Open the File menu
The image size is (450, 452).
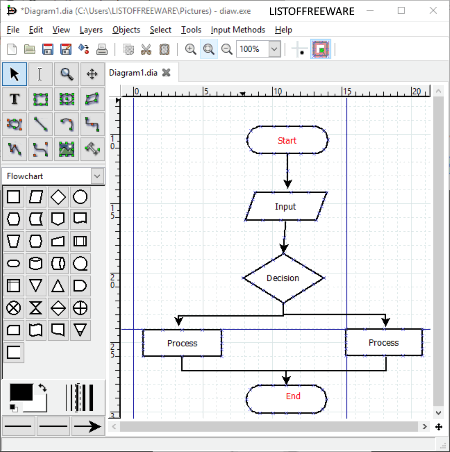[x=13, y=30]
